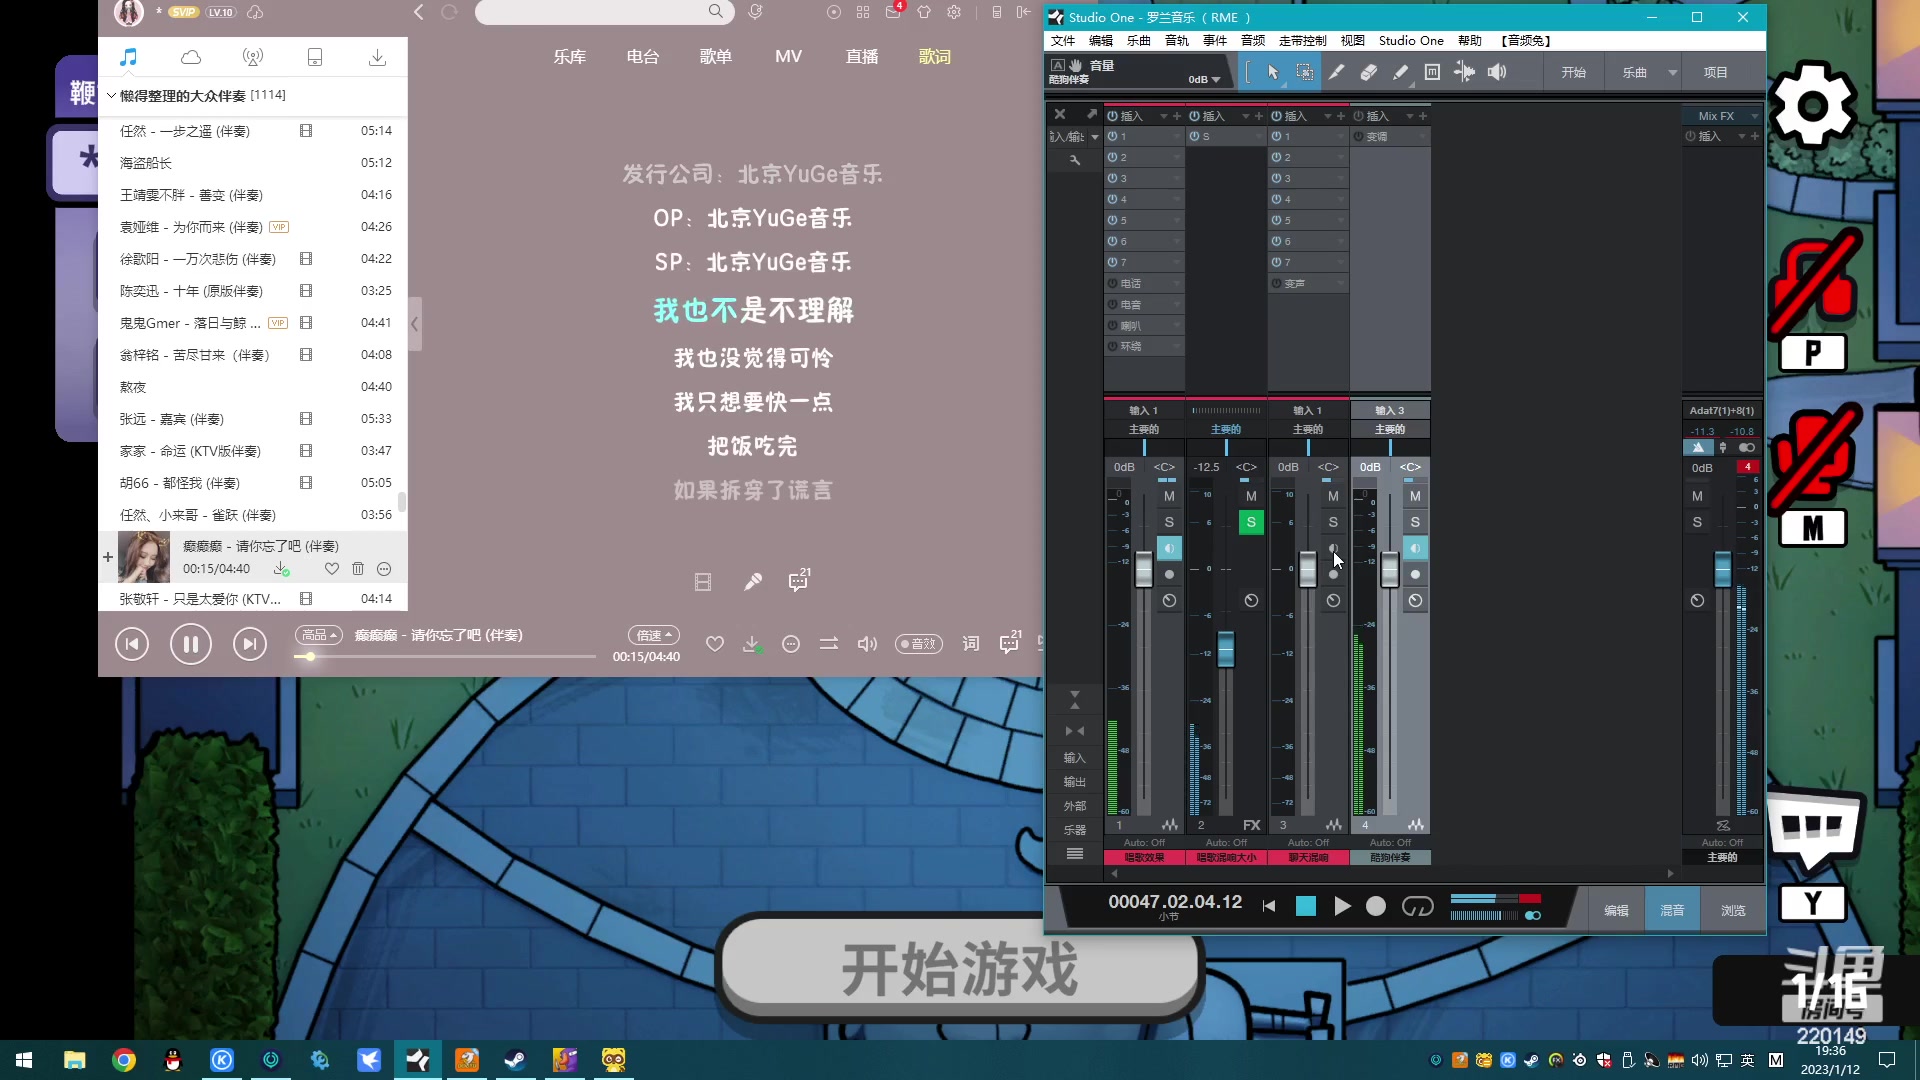This screenshot has height=1080, width=1920.
Task: Switch to the 电台 tab
Action: 642,57
